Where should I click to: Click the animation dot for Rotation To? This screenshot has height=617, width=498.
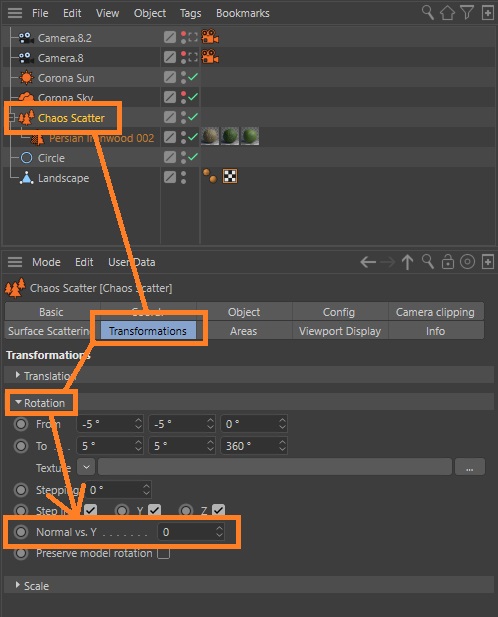tap(21, 446)
